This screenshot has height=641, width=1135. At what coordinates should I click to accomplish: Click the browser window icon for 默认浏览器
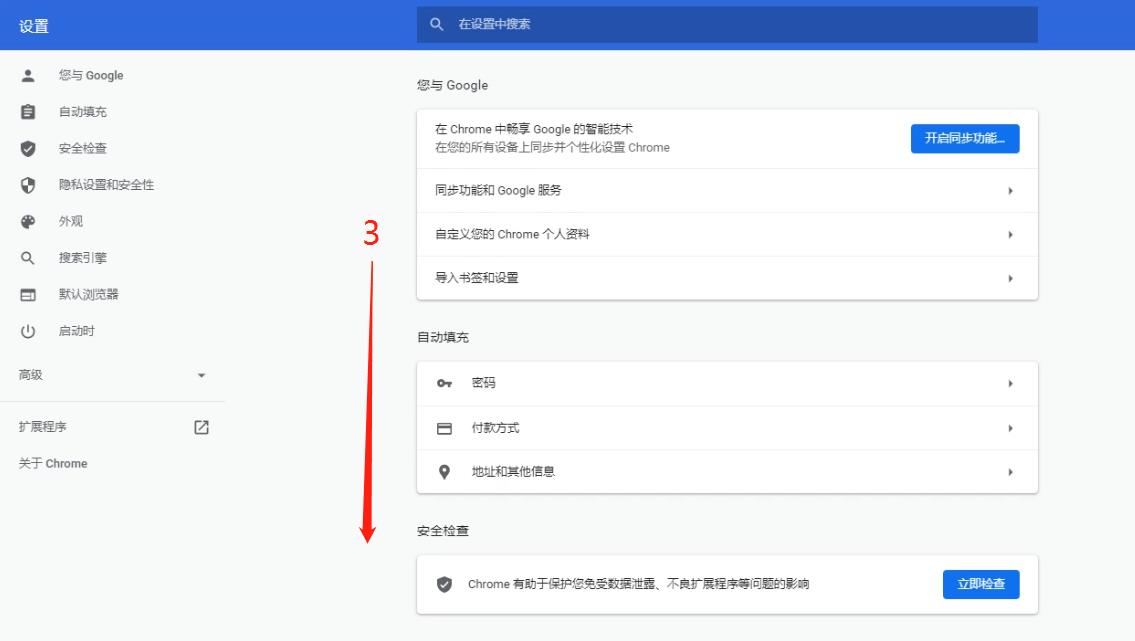coord(28,295)
